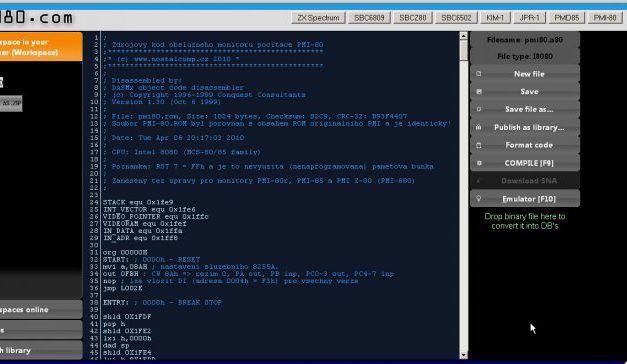Click the line 'IN_DATA equ 0x1ffa'

(x=142, y=231)
